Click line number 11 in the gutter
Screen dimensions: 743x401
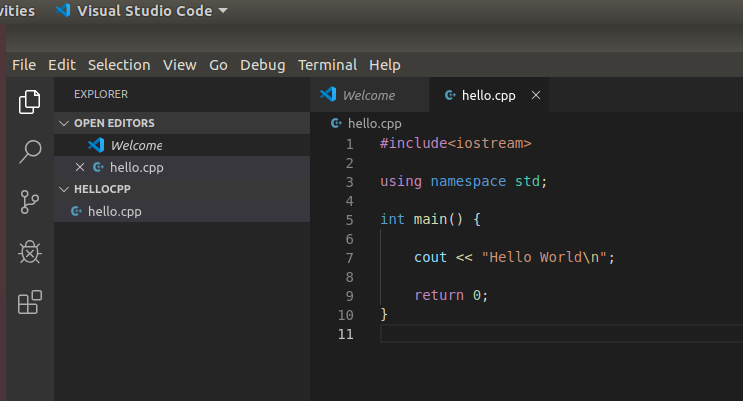(x=345, y=334)
